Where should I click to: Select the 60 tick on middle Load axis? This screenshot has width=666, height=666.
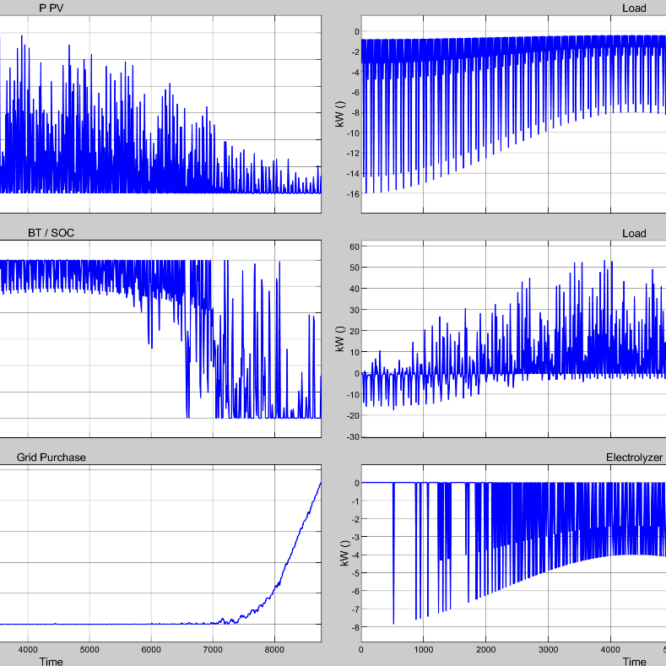pos(355,247)
